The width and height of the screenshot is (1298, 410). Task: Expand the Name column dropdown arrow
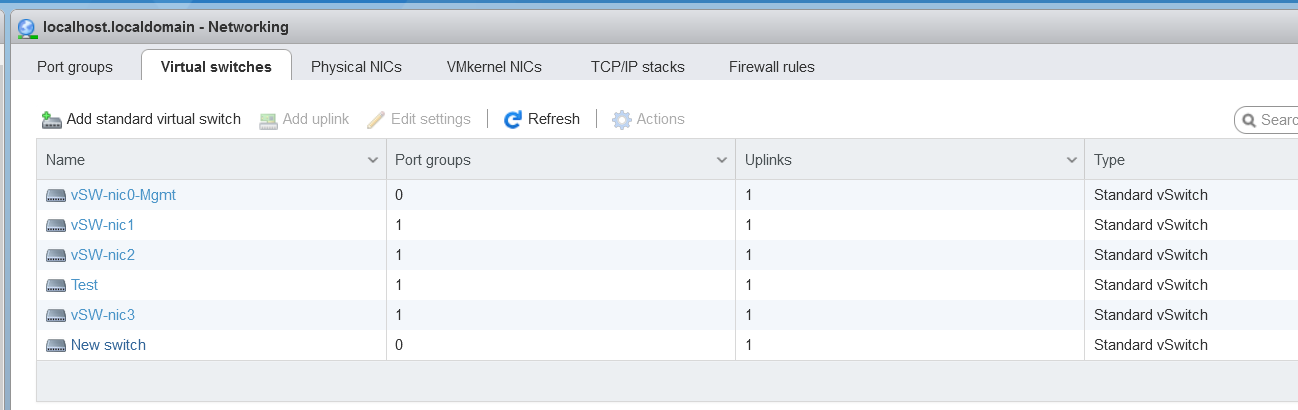click(x=373, y=160)
